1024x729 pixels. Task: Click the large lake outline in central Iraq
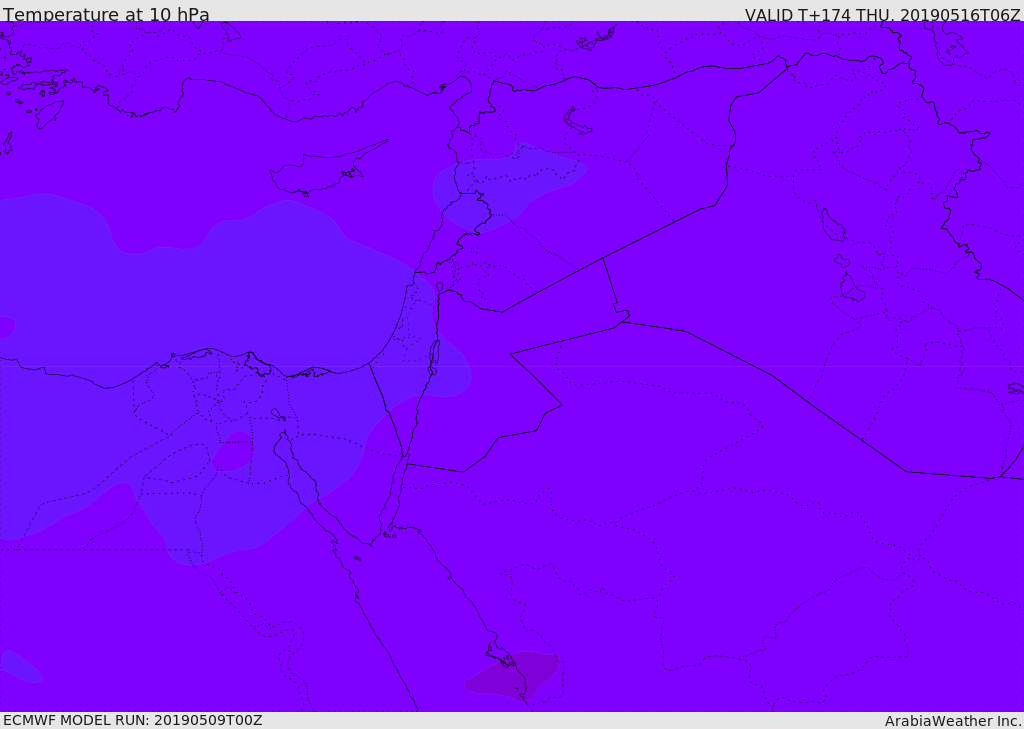click(x=832, y=225)
